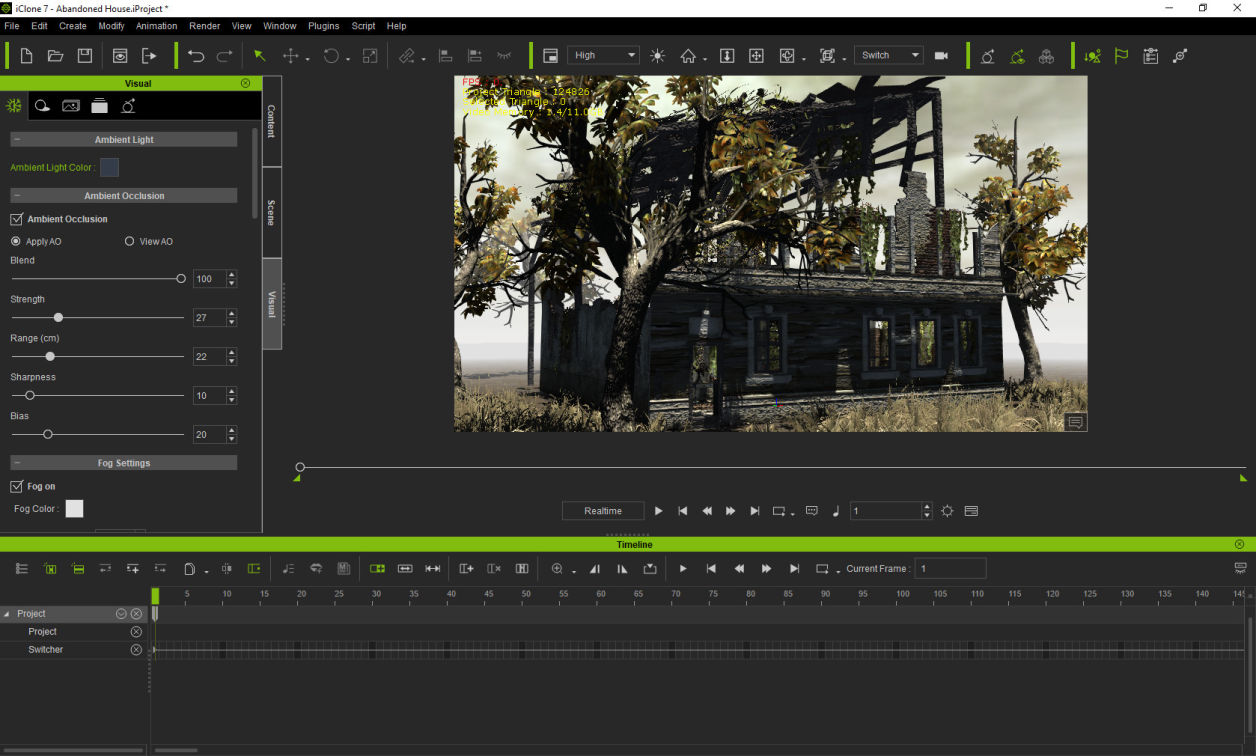Click the video camera icon in the toolbar
1256x756 pixels.
click(941, 56)
